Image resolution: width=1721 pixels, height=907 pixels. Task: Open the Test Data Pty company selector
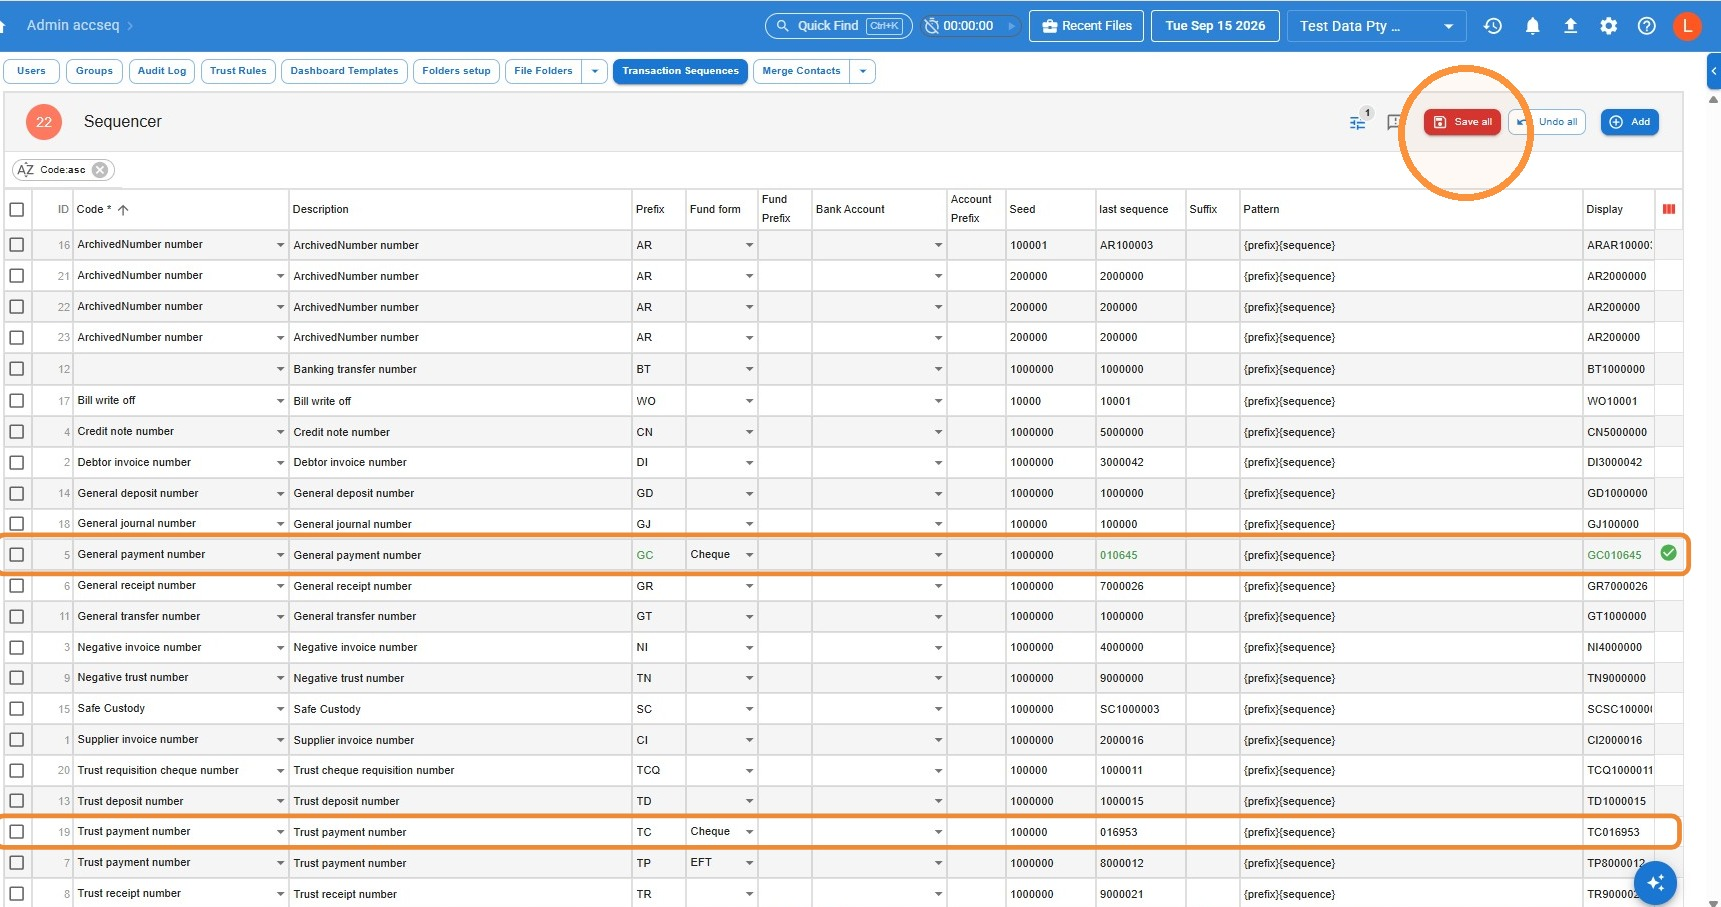[x=1376, y=26]
